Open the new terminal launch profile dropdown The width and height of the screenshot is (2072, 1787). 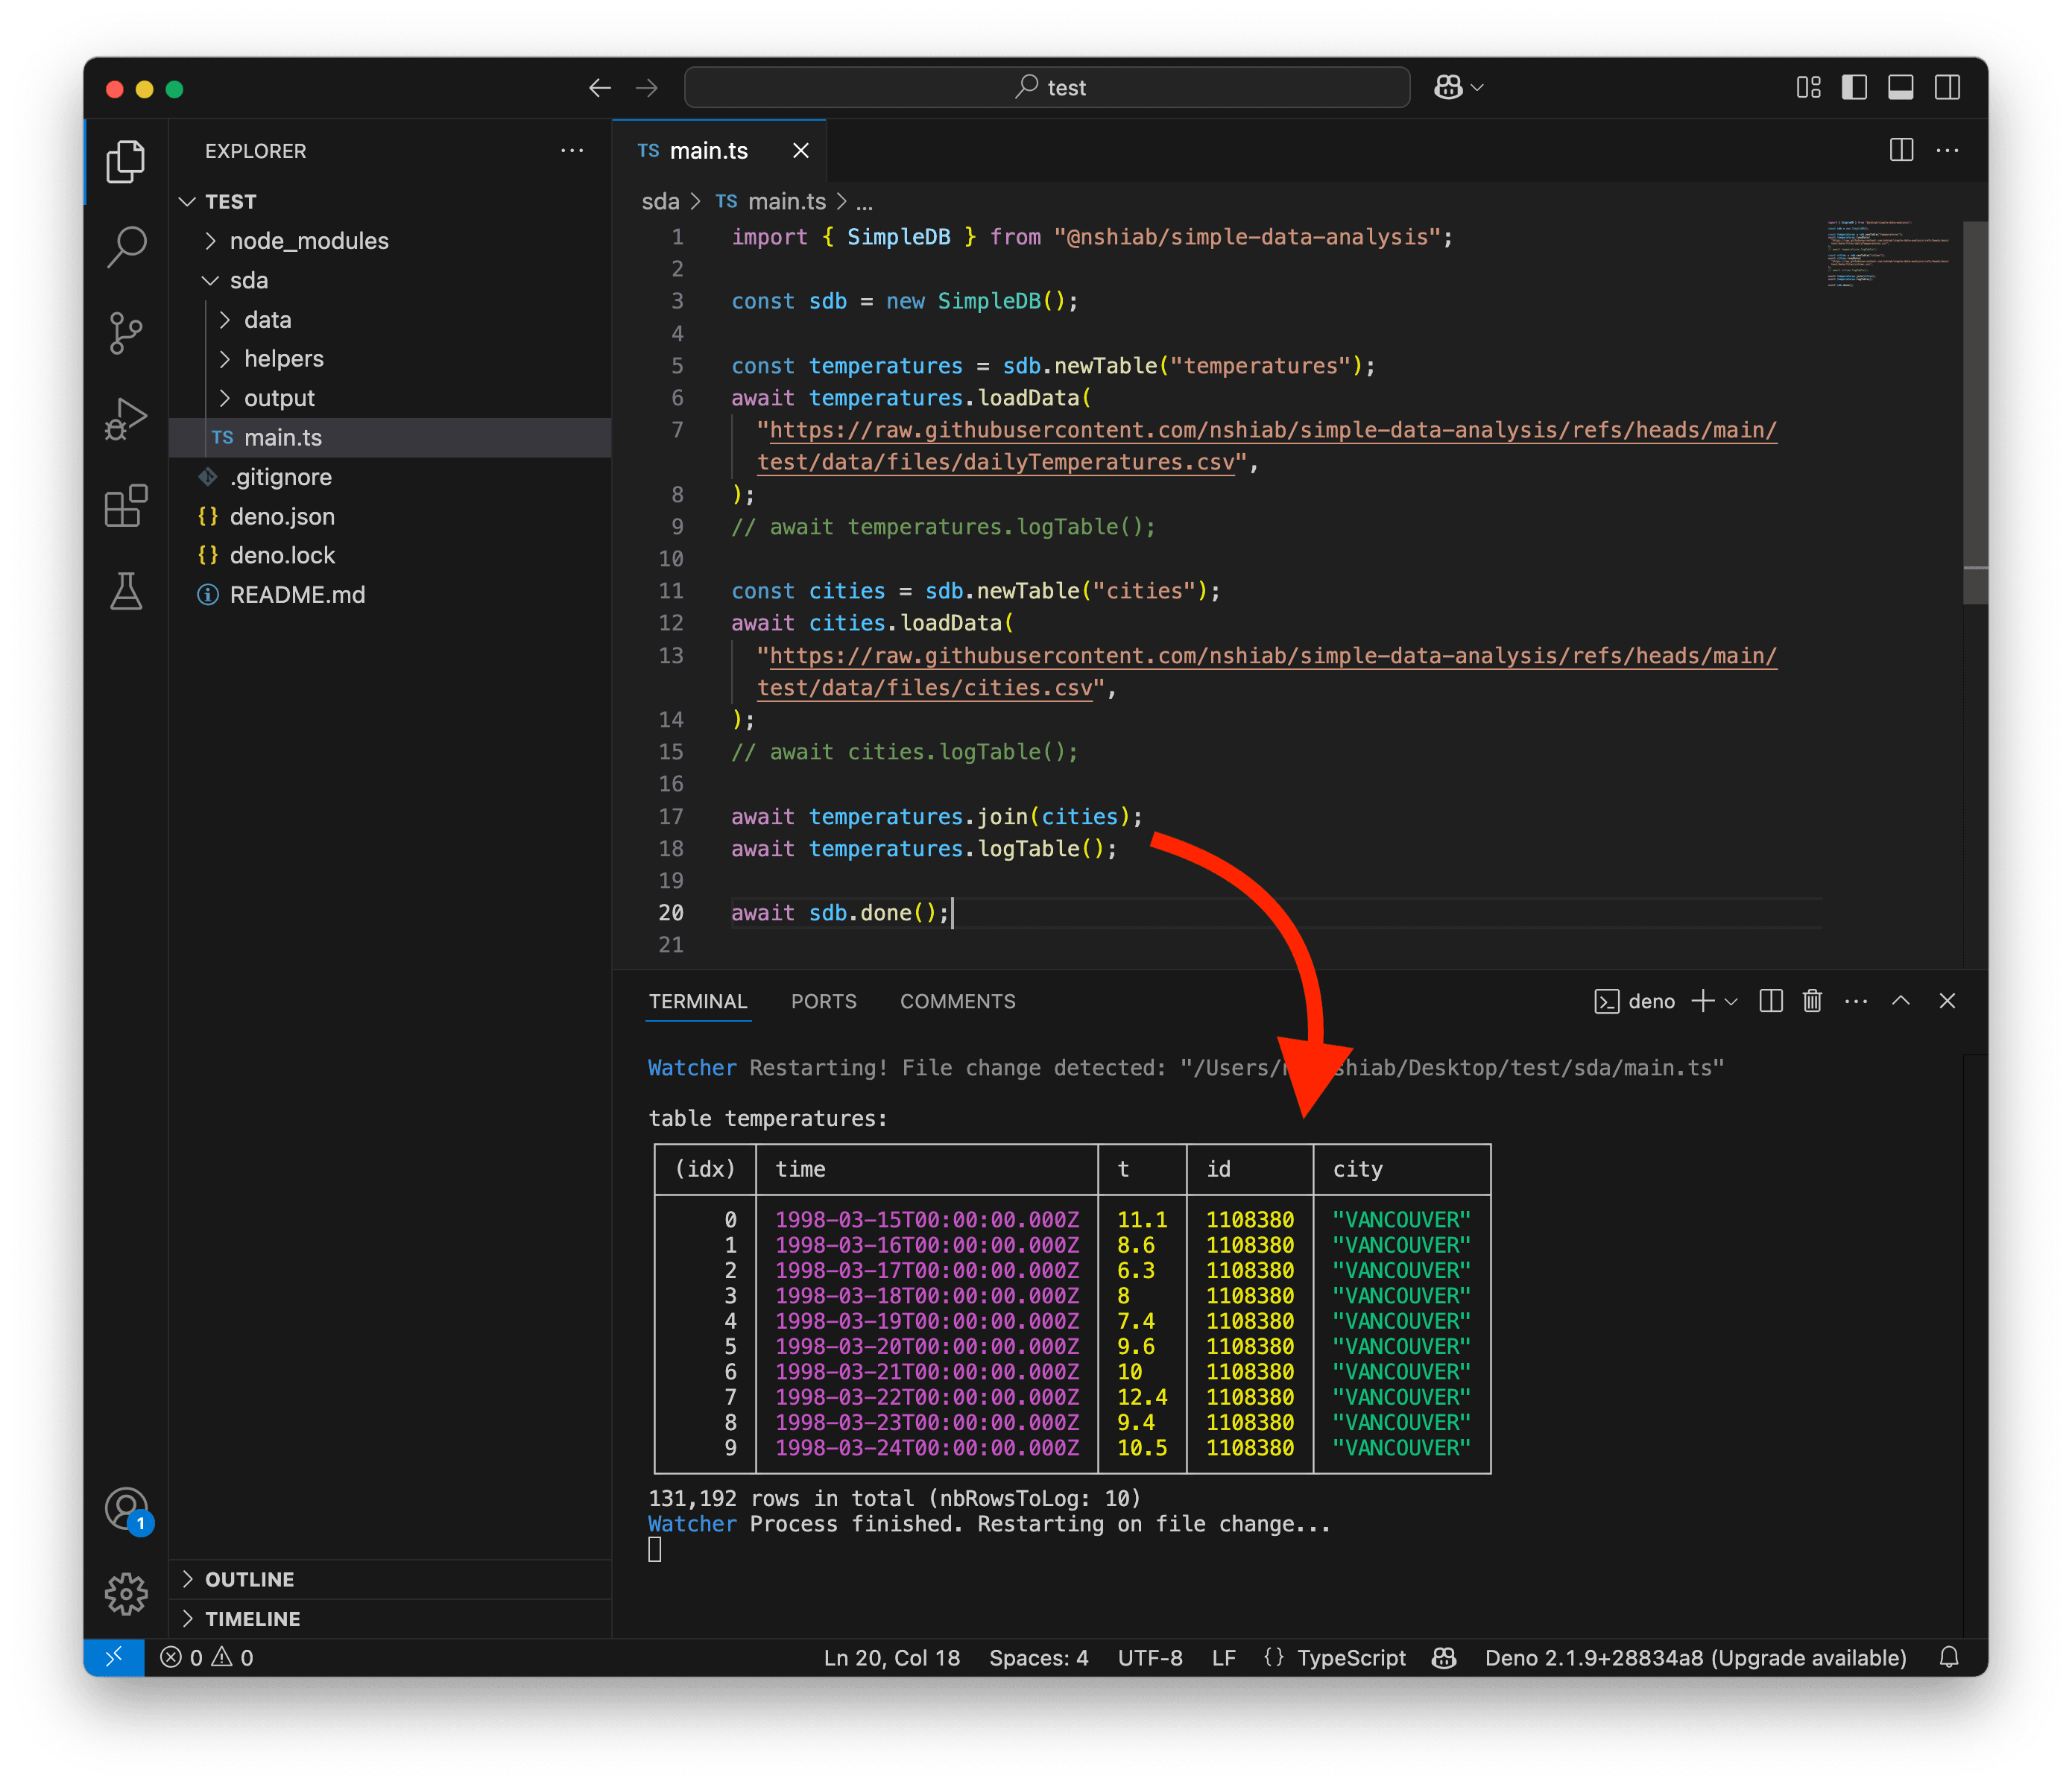click(x=1731, y=1001)
